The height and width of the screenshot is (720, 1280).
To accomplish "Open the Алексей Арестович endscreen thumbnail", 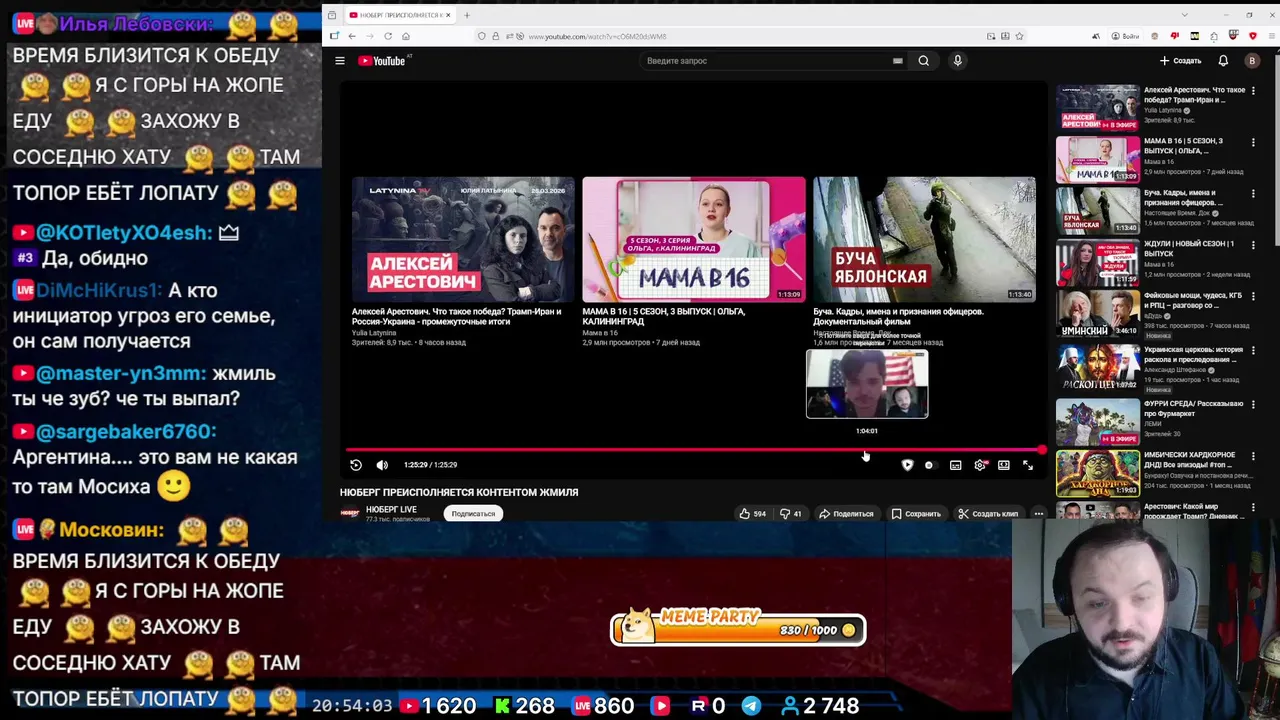I will pyautogui.click(x=463, y=239).
